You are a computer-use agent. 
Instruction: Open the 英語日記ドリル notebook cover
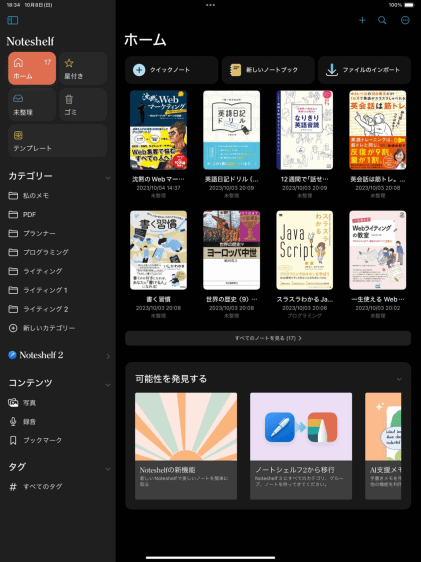[231, 130]
